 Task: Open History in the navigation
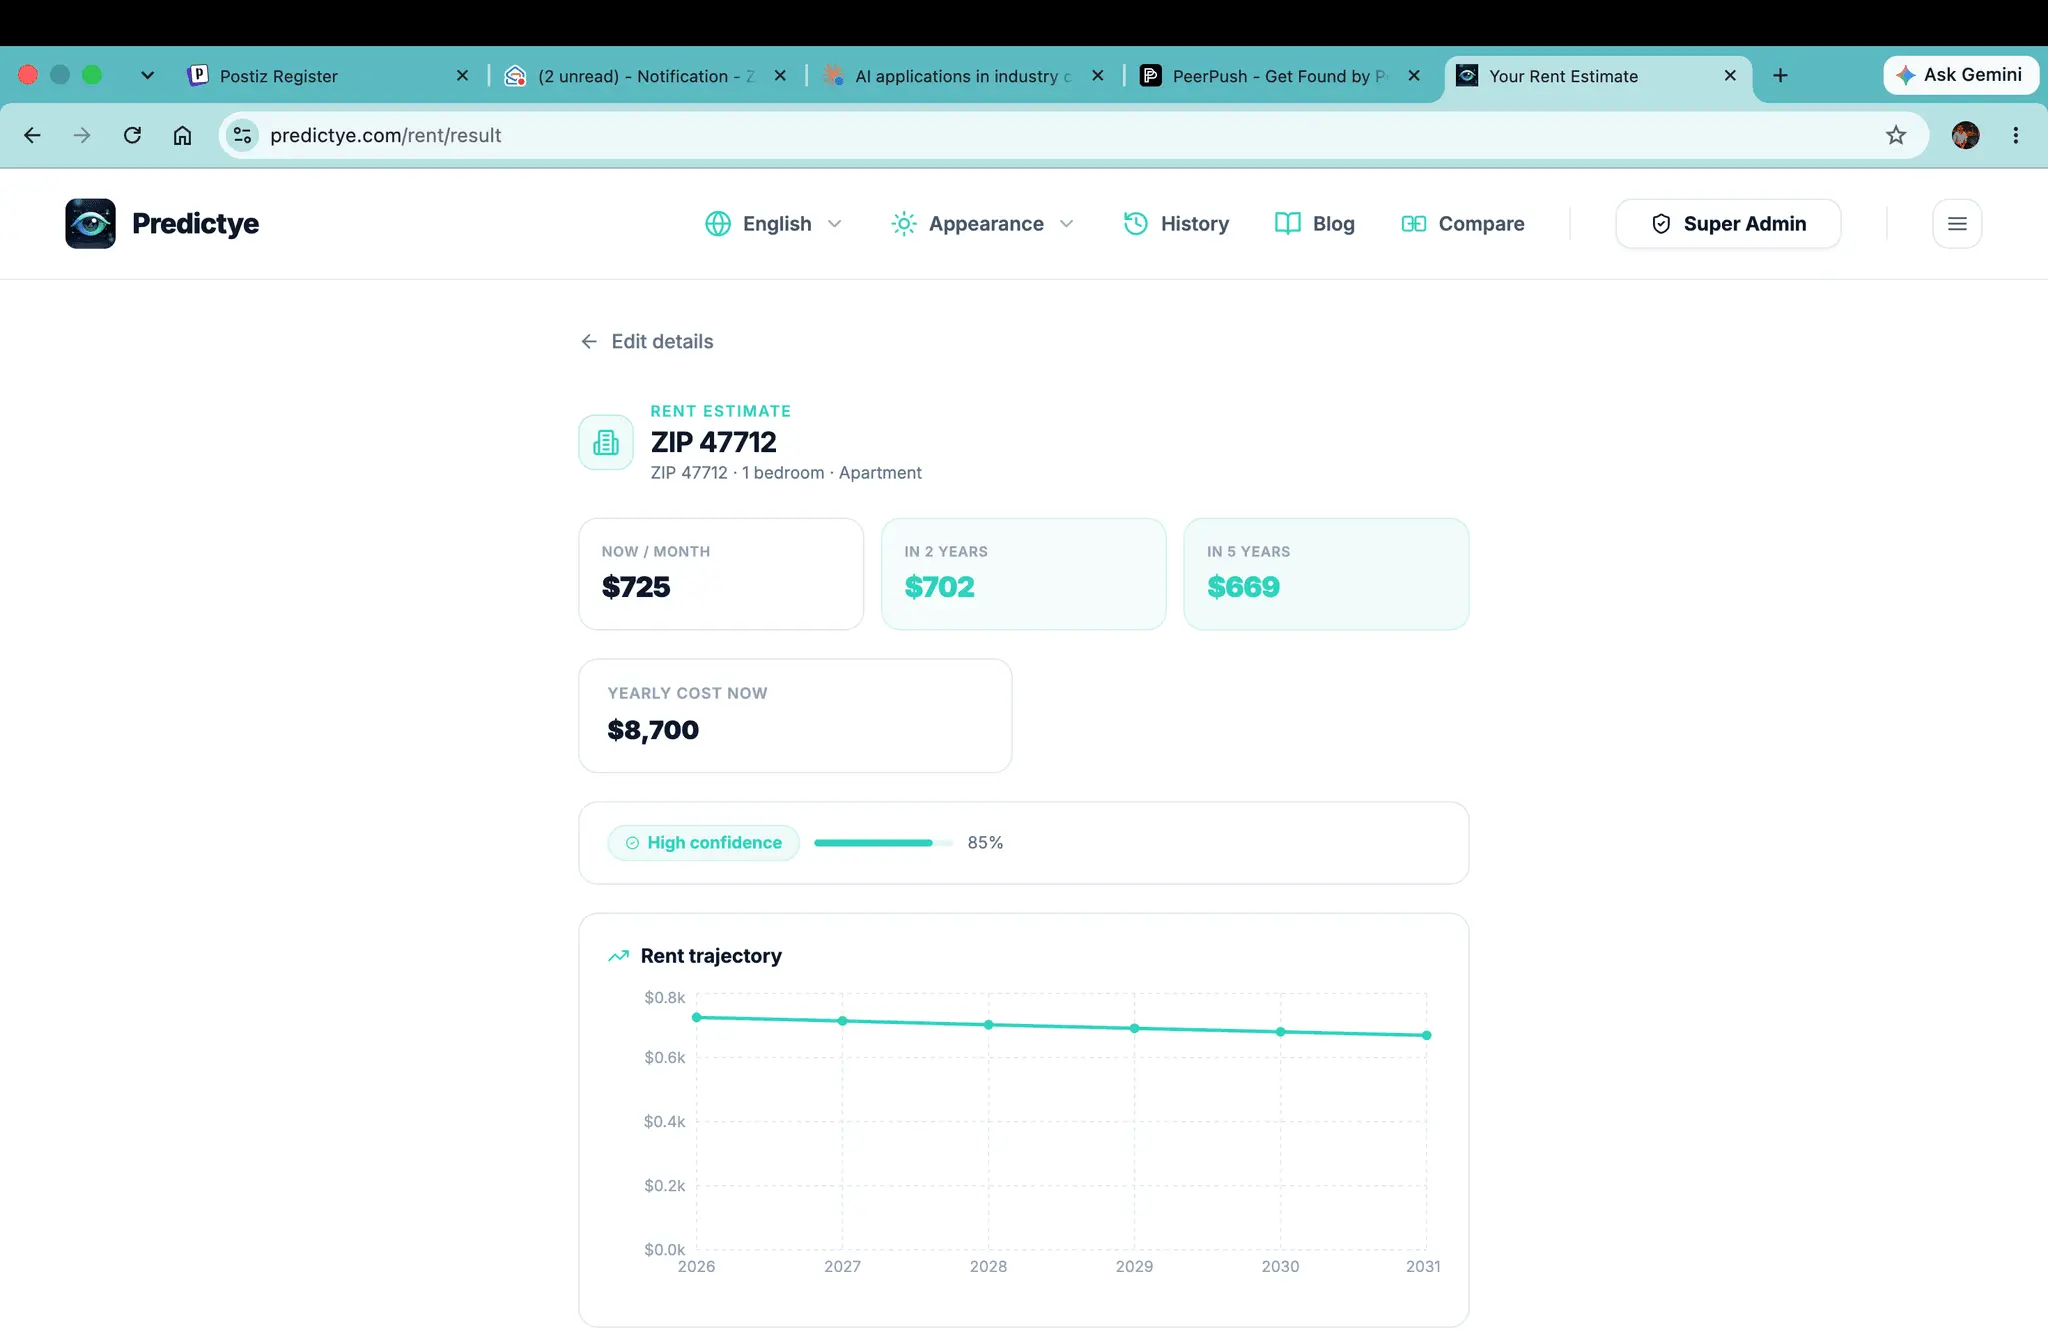click(1176, 224)
